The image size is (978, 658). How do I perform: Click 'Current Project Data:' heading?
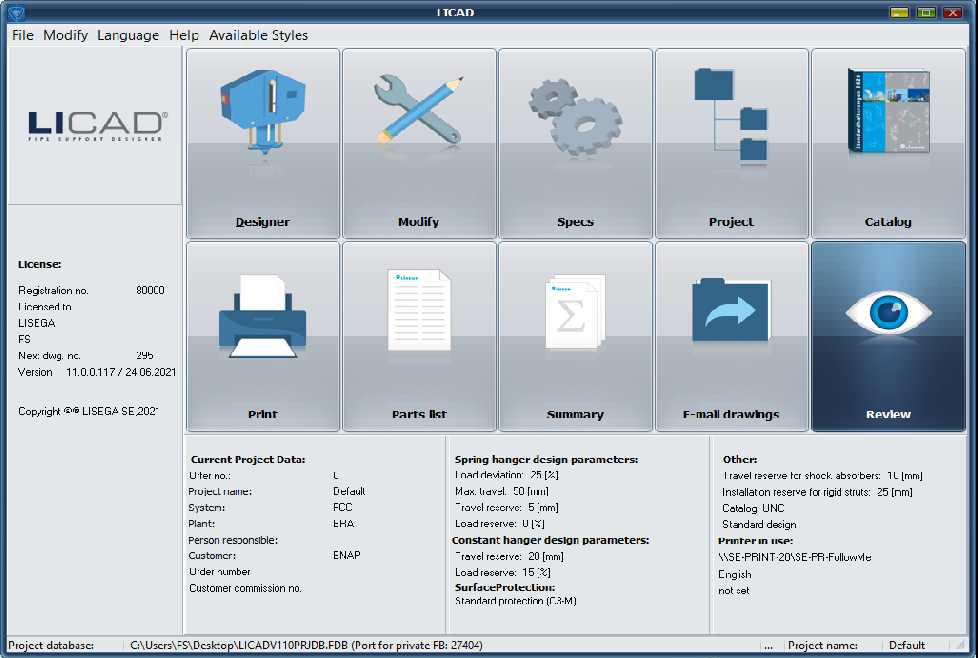click(248, 460)
